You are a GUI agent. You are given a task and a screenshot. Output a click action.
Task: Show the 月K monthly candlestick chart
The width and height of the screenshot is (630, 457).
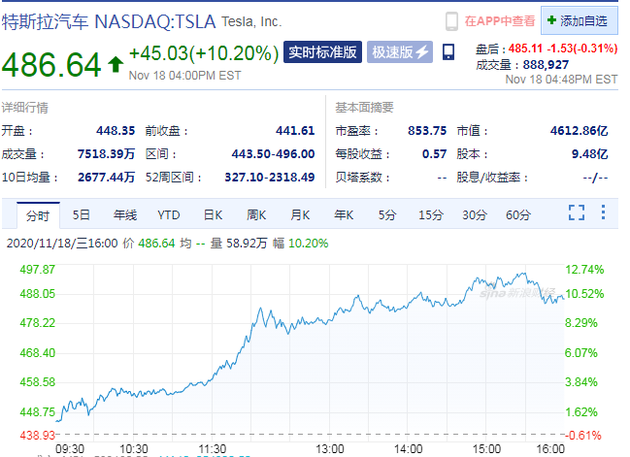tap(300, 215)
